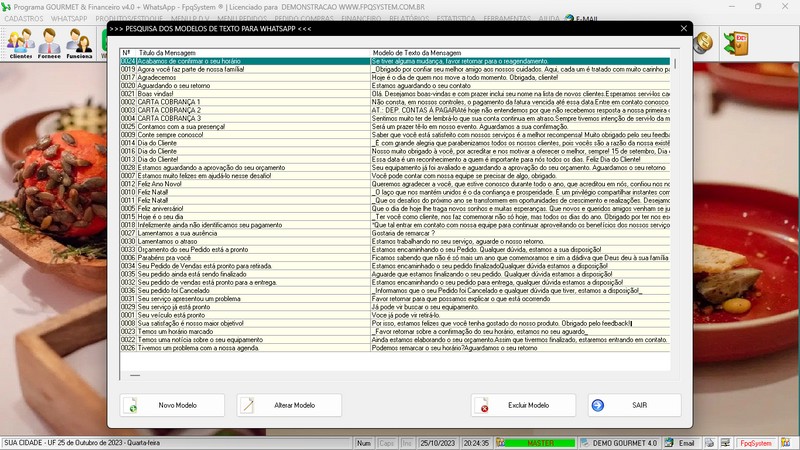Viewport: 800px width, 450px height.
Task: Click the users icon at status bar end
Action: pos(786,443)
